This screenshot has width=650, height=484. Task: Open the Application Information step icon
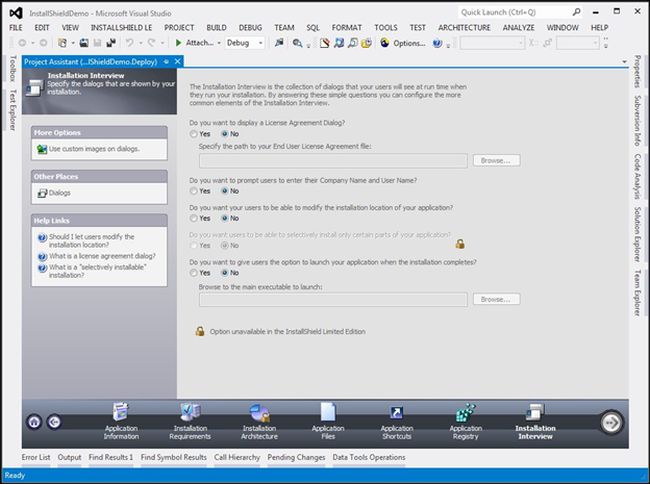pyautogui.click(x=121, y=412)
